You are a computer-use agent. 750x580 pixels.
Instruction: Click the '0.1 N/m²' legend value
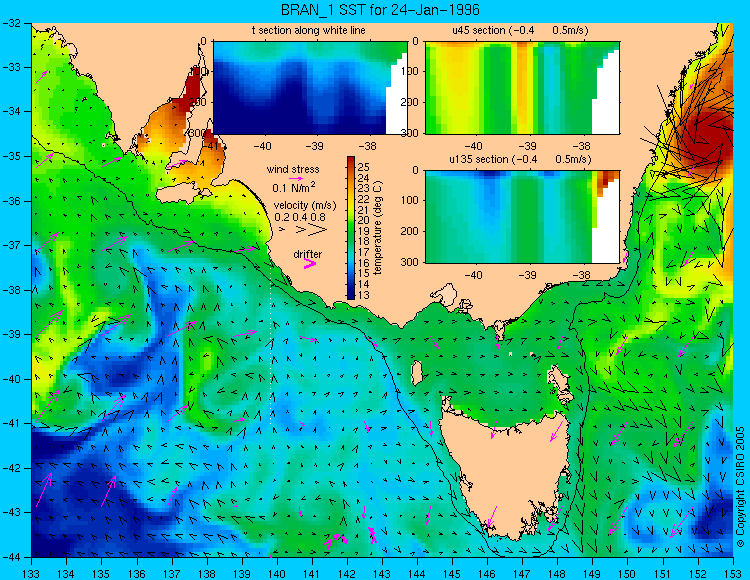click(294, 187)
